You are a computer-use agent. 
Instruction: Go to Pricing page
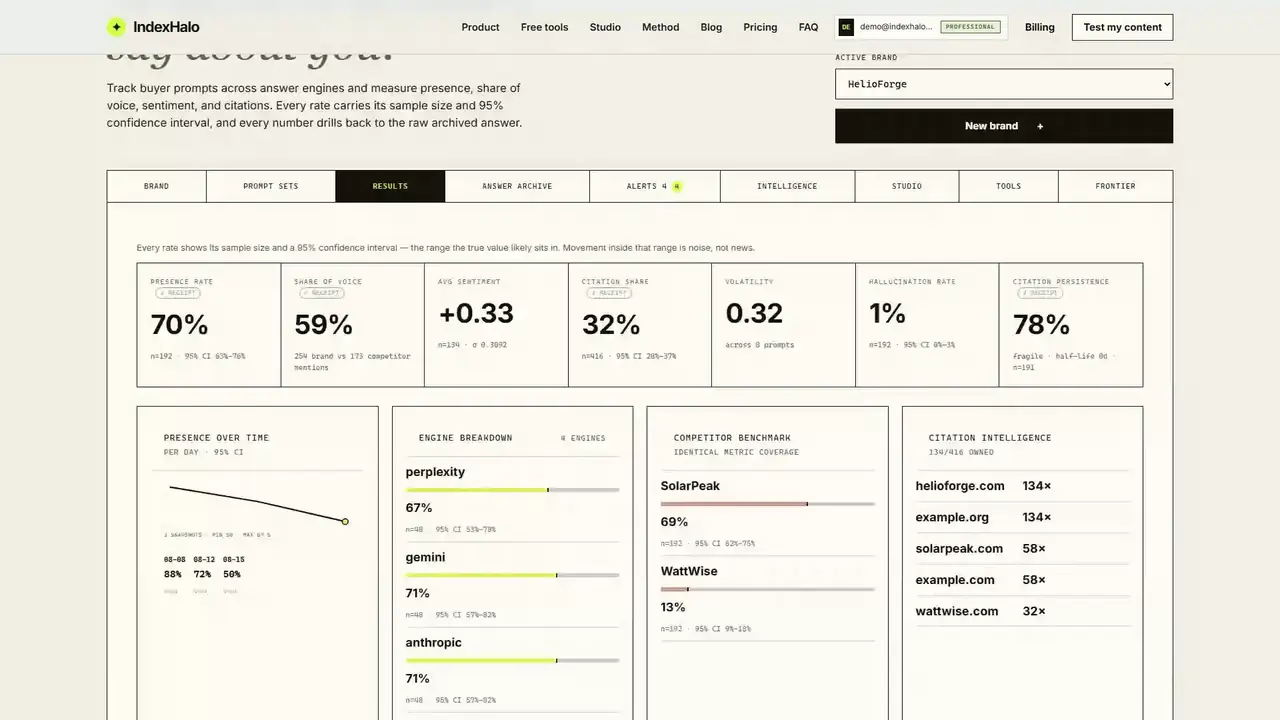click(x=760, y=27)
